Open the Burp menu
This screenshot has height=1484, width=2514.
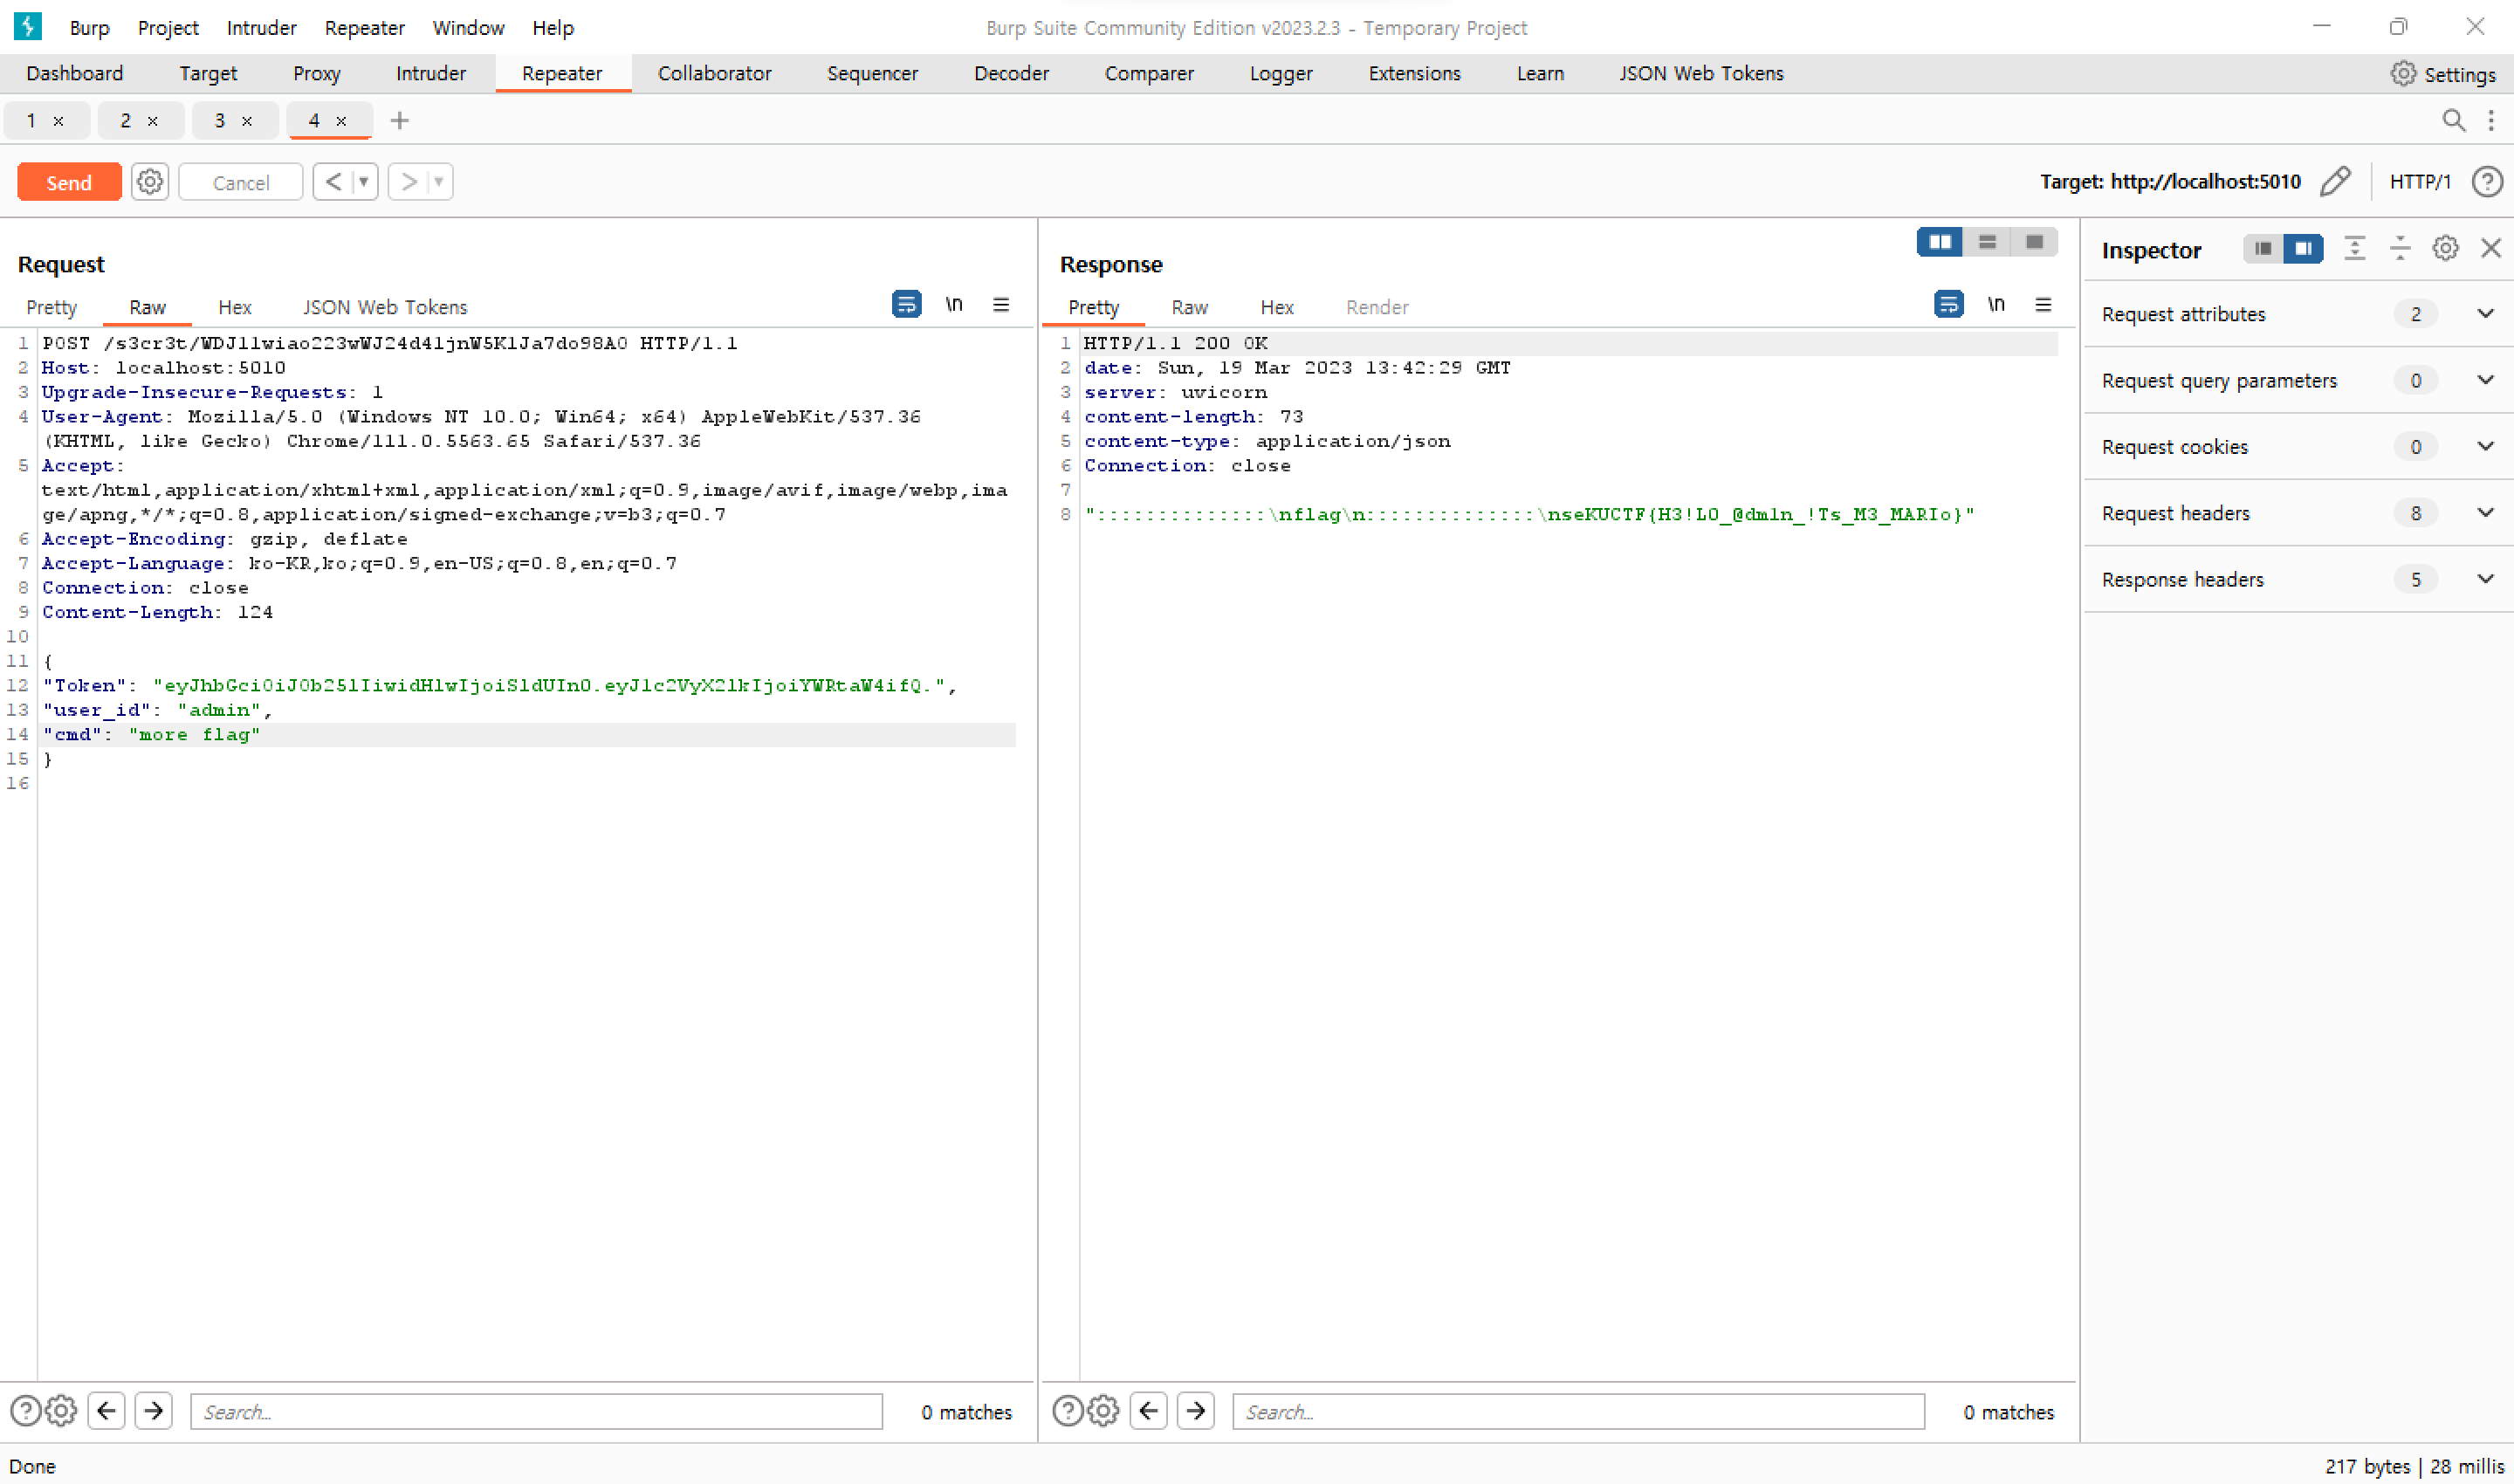click(x=89, y=28)
